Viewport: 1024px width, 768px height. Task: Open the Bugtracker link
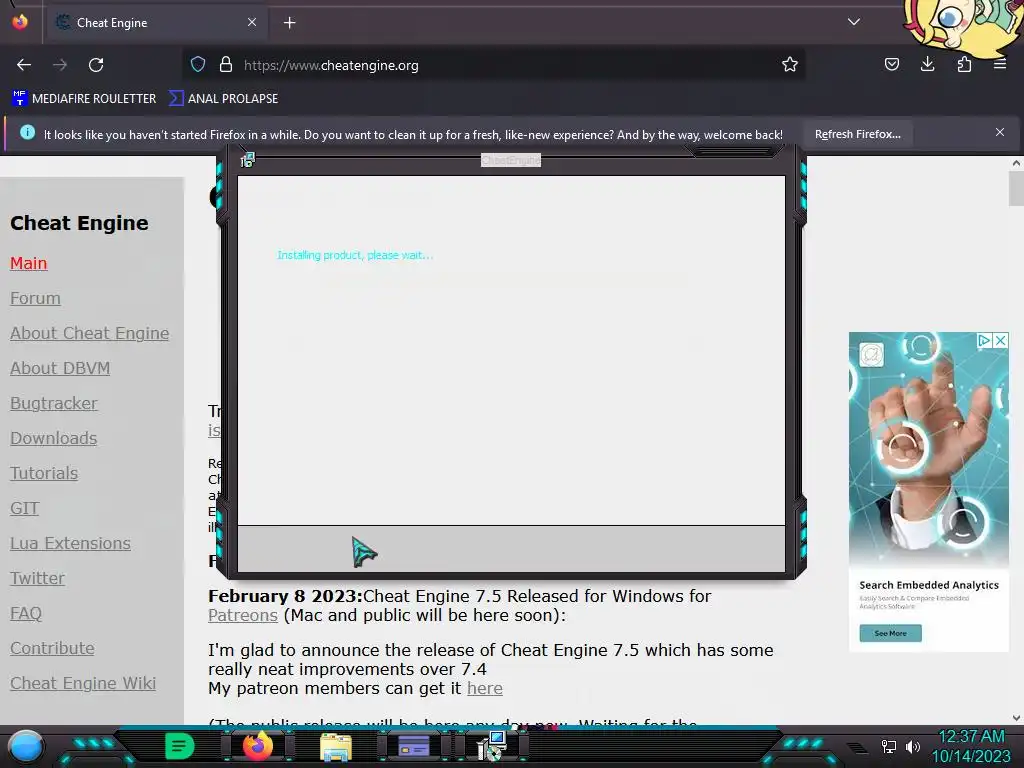click(54, 404)
